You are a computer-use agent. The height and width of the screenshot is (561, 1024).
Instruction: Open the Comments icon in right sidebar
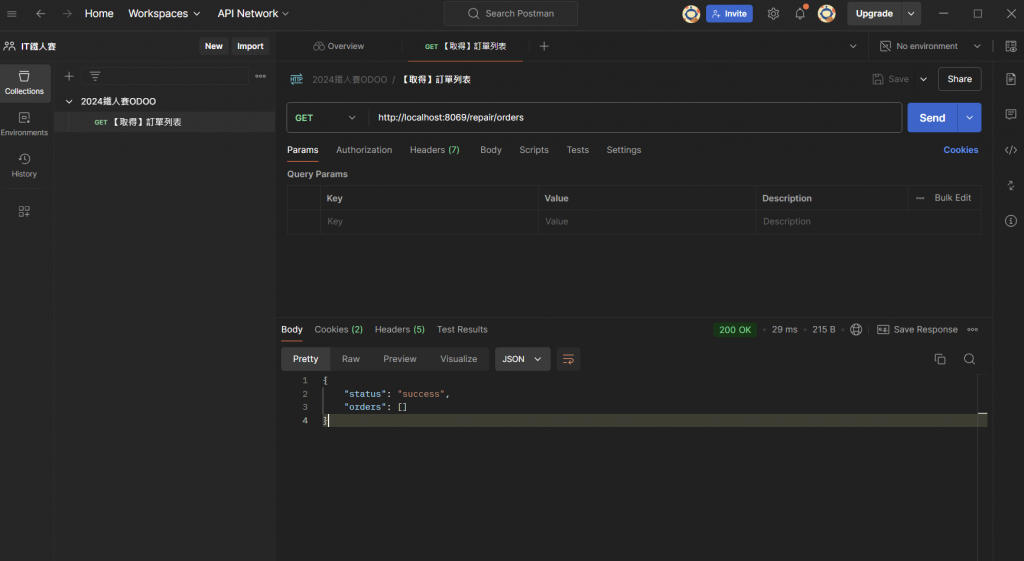1011,114
